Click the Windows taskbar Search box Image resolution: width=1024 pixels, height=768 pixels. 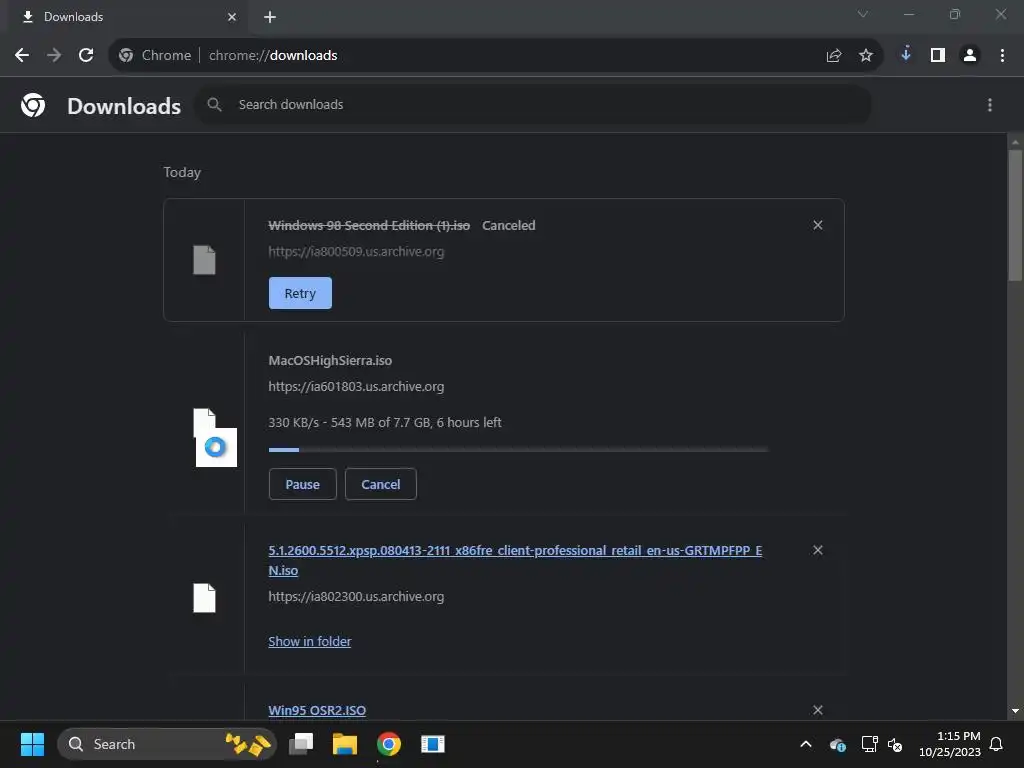[x=167, y=744]
